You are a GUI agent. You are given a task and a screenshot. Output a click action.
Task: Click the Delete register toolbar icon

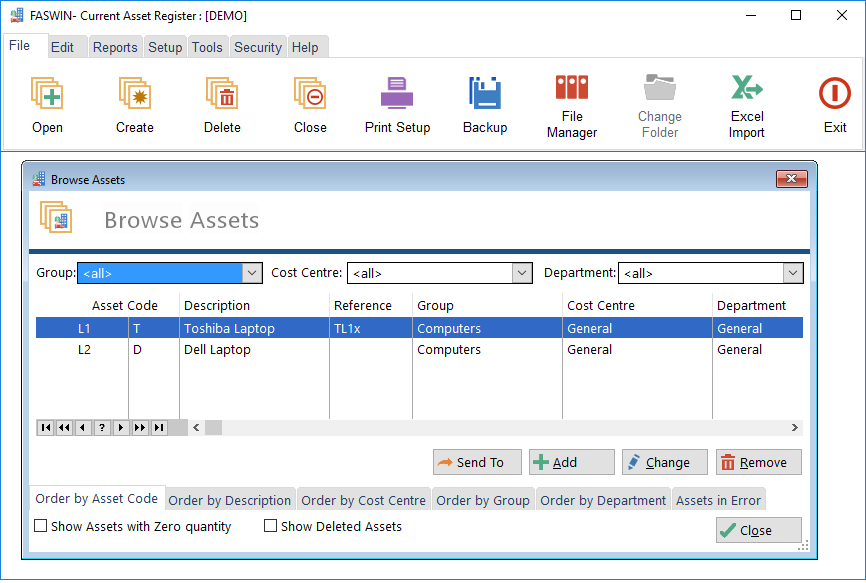point(222,94)
